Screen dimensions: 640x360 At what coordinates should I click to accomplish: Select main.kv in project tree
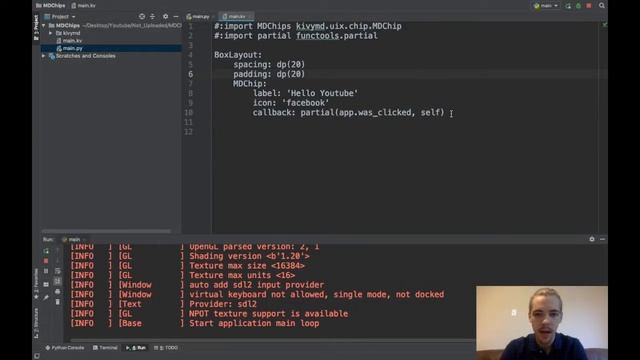(x=72, y=41)
